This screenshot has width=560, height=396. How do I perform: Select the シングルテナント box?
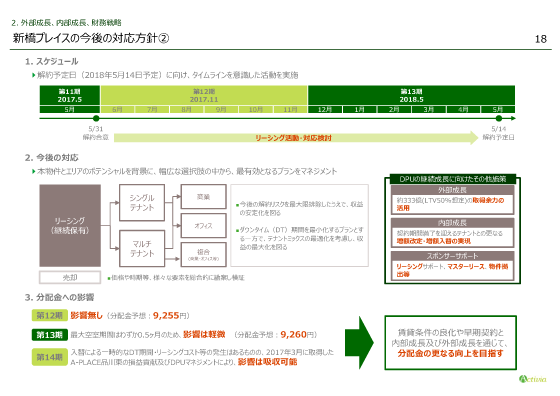pyautogui.click(x=142, y=202)
